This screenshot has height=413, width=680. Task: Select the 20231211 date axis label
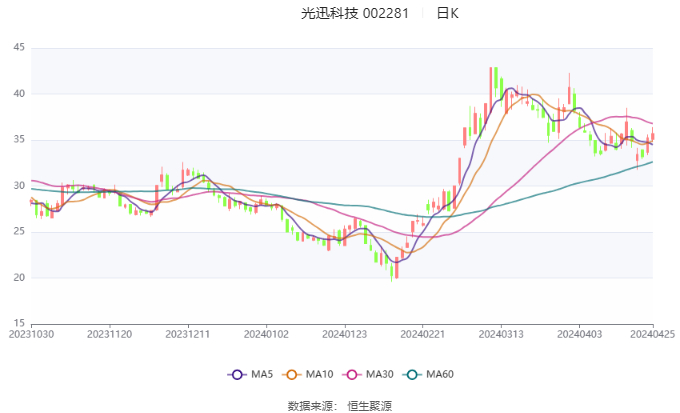[x=187, y=334]
